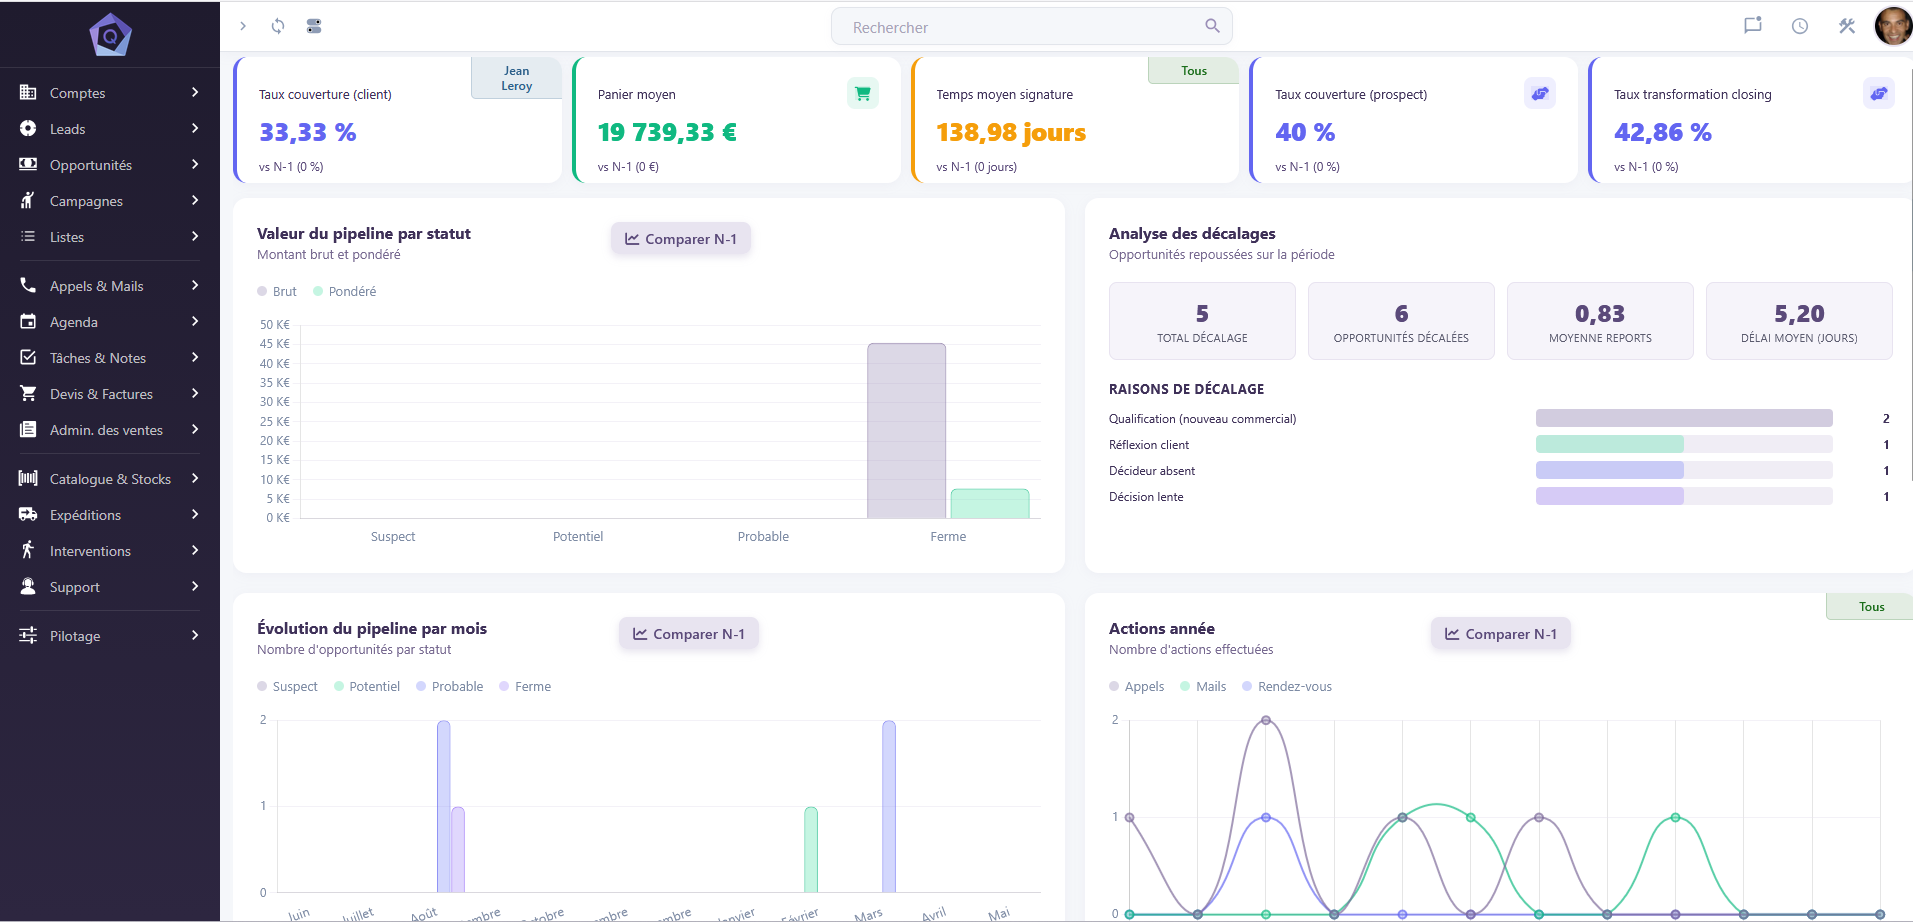Open the Agenda menu item
This screenshot has width=1913, height=922.
click(110, 322)
